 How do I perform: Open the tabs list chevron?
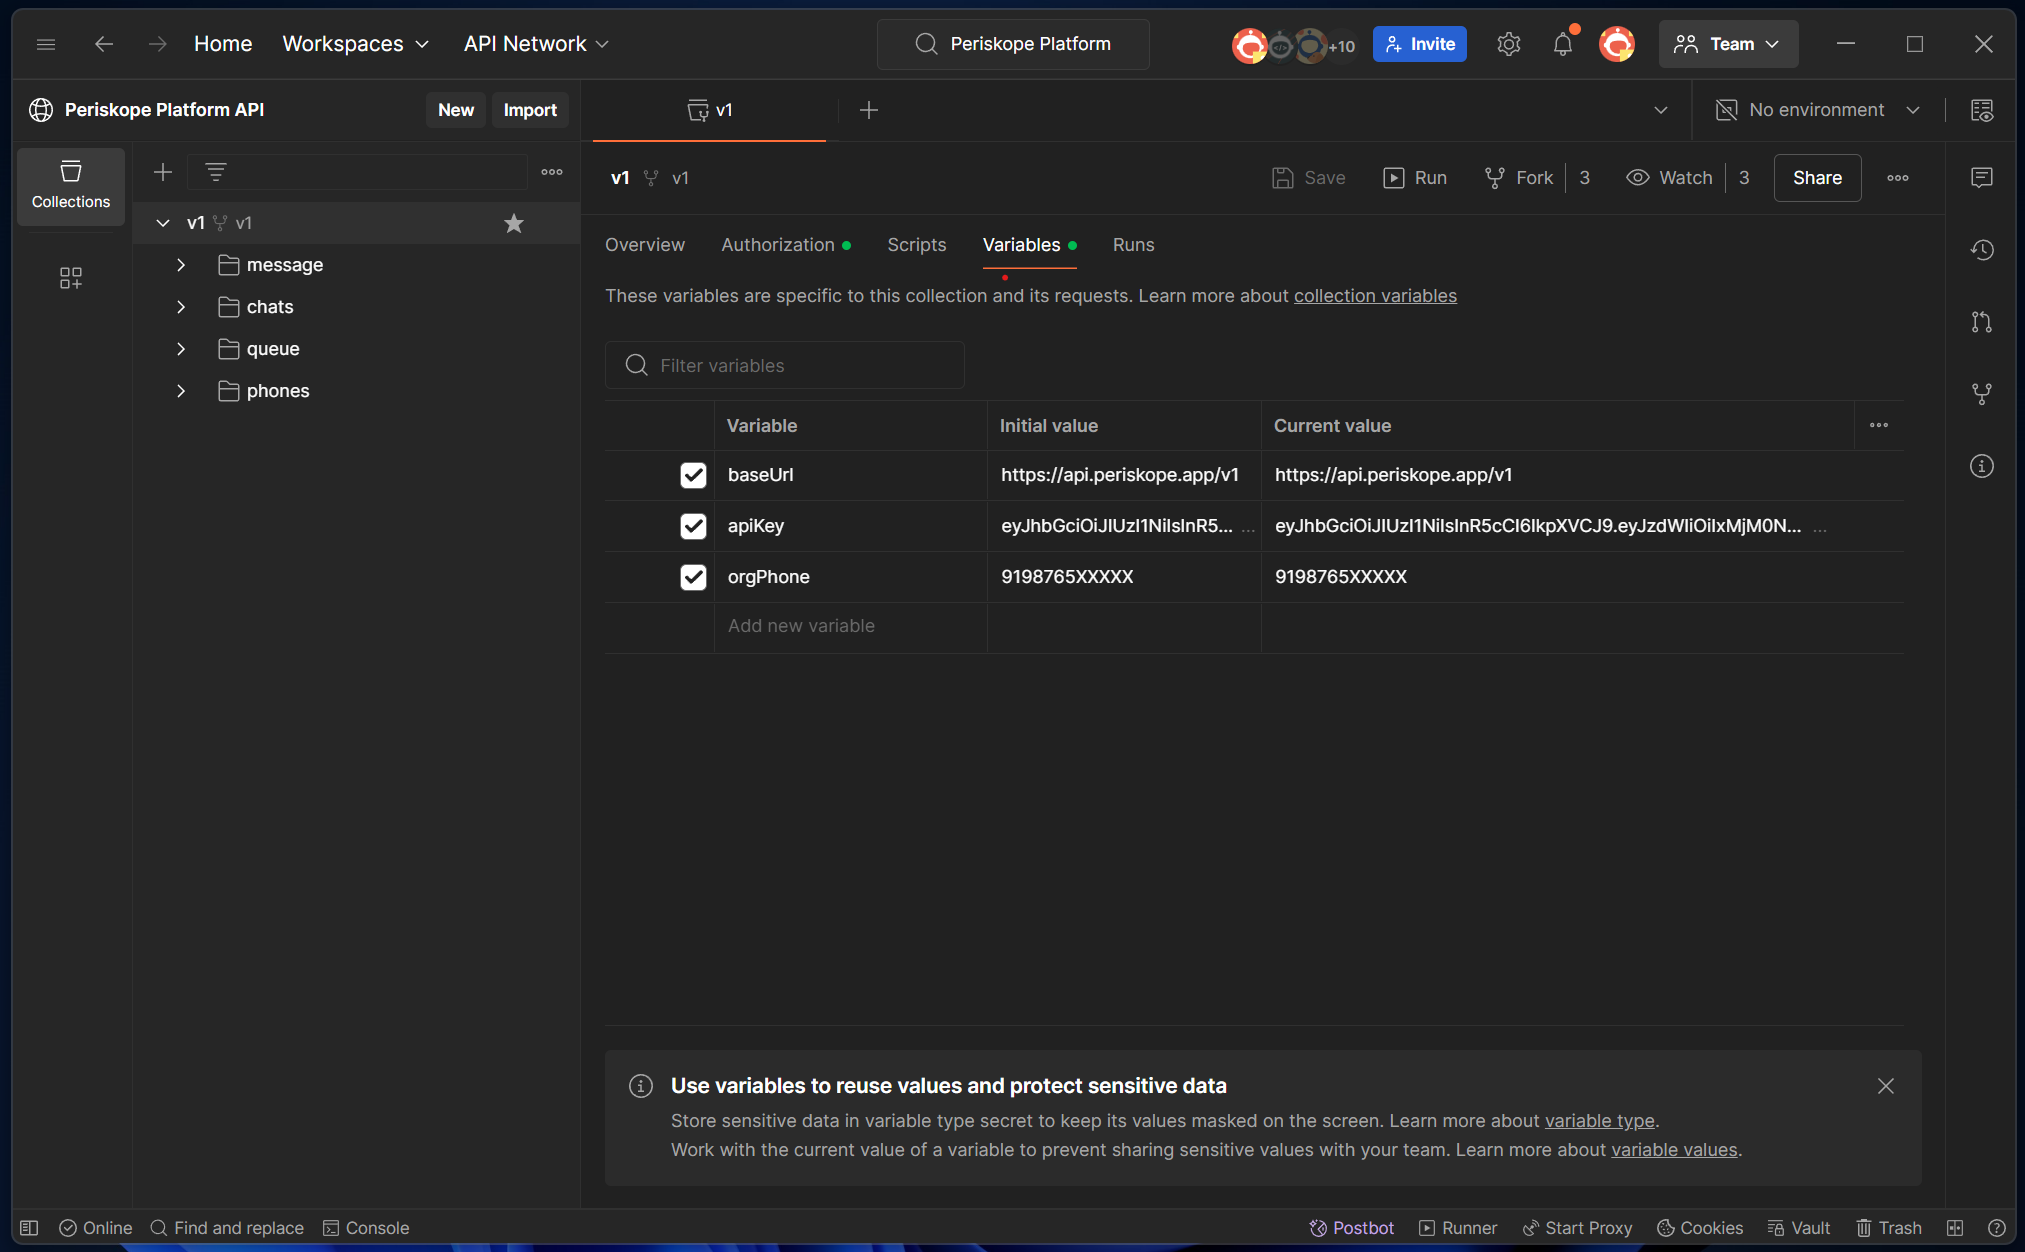pyautogui.click(x=1661, y=110)
